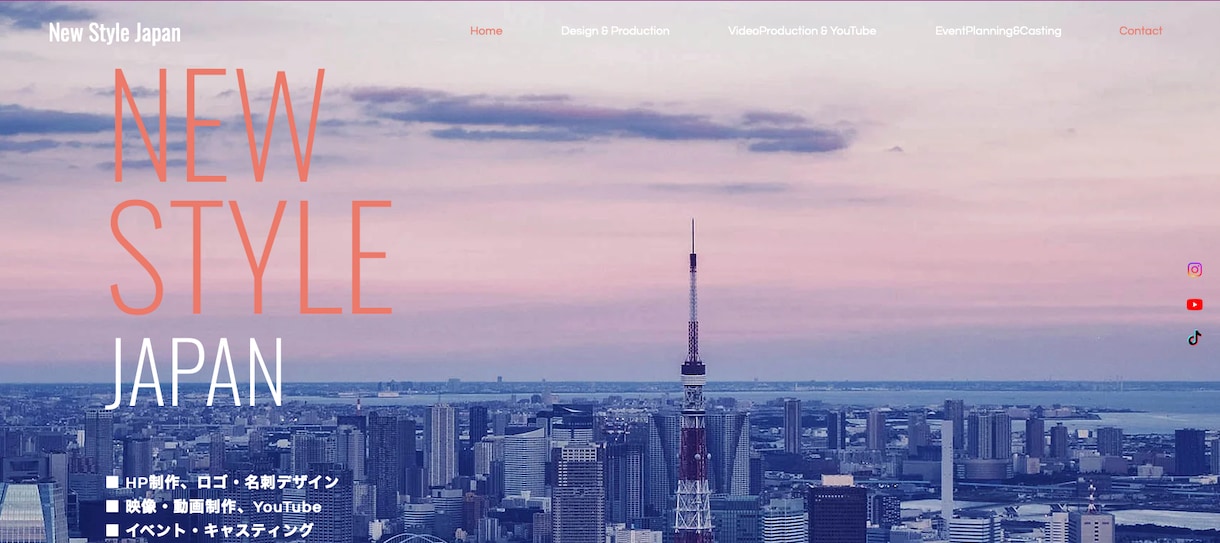Viewport: 1220px width, 543px height.
Task: Open VideoProduction & YouTube menu item
Action: (x=802, y=31)
